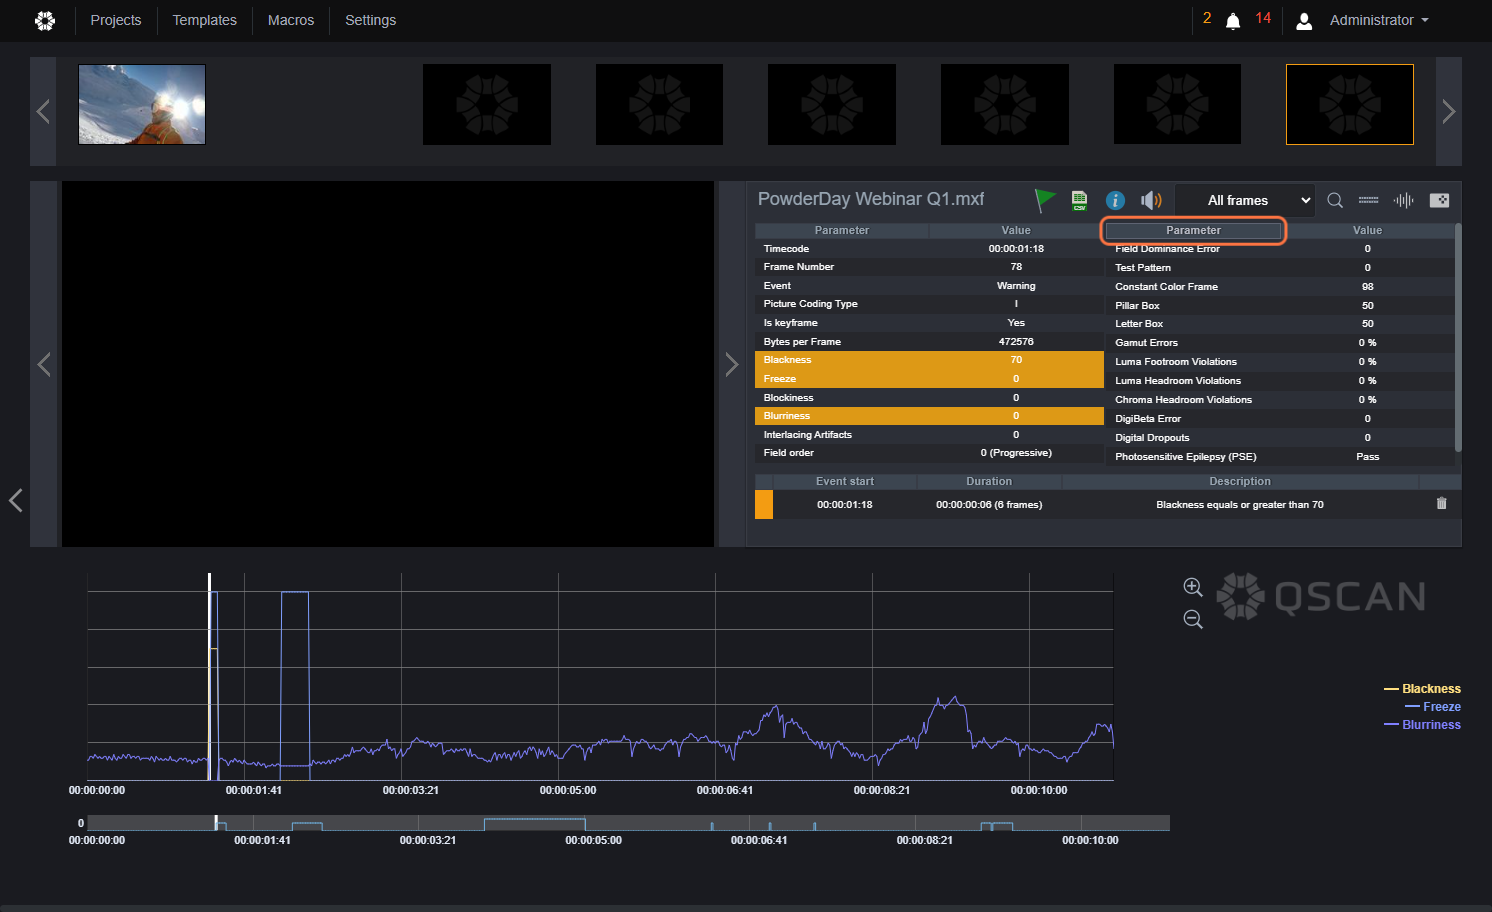Click the green flag icon
This screenshot has height=912, width=1492.
click(1045, 200)
